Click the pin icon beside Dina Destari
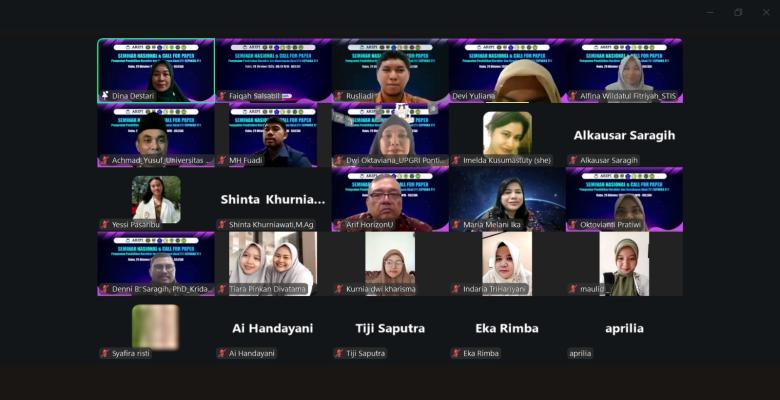Viewport: 780px width, 400px height. [105, 96]
